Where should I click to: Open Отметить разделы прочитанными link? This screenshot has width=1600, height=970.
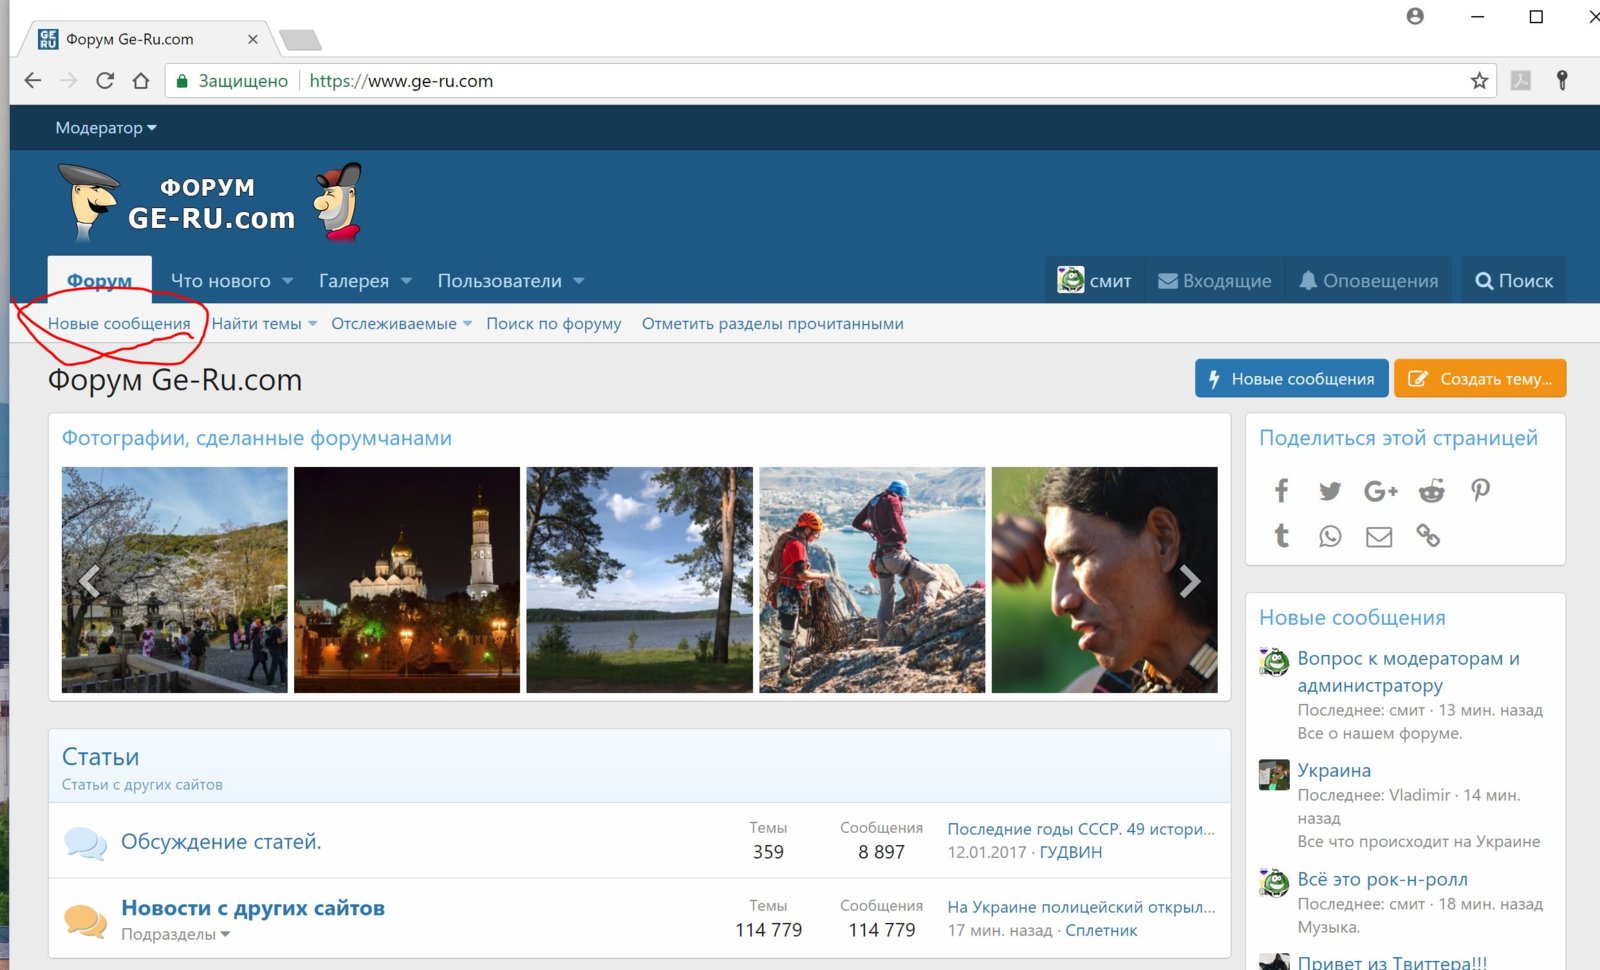[x=772, y=324]
